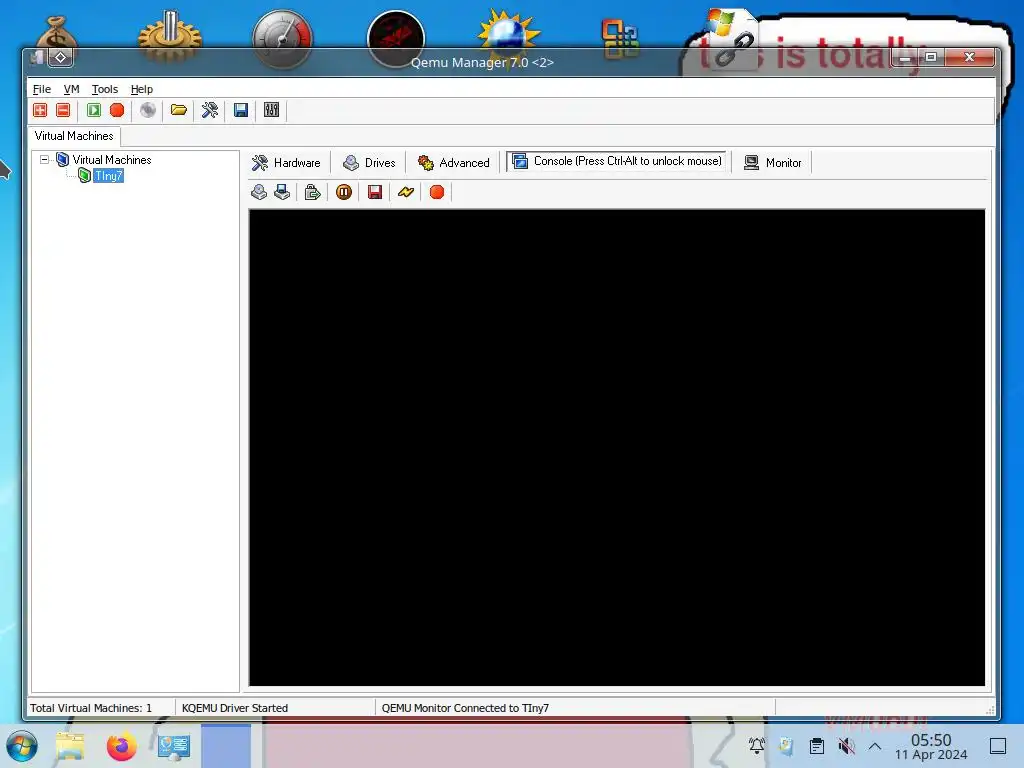The width and height of the screenshot is (1024, 768).
Task: Open the Help menu
Action: [142, 89]
